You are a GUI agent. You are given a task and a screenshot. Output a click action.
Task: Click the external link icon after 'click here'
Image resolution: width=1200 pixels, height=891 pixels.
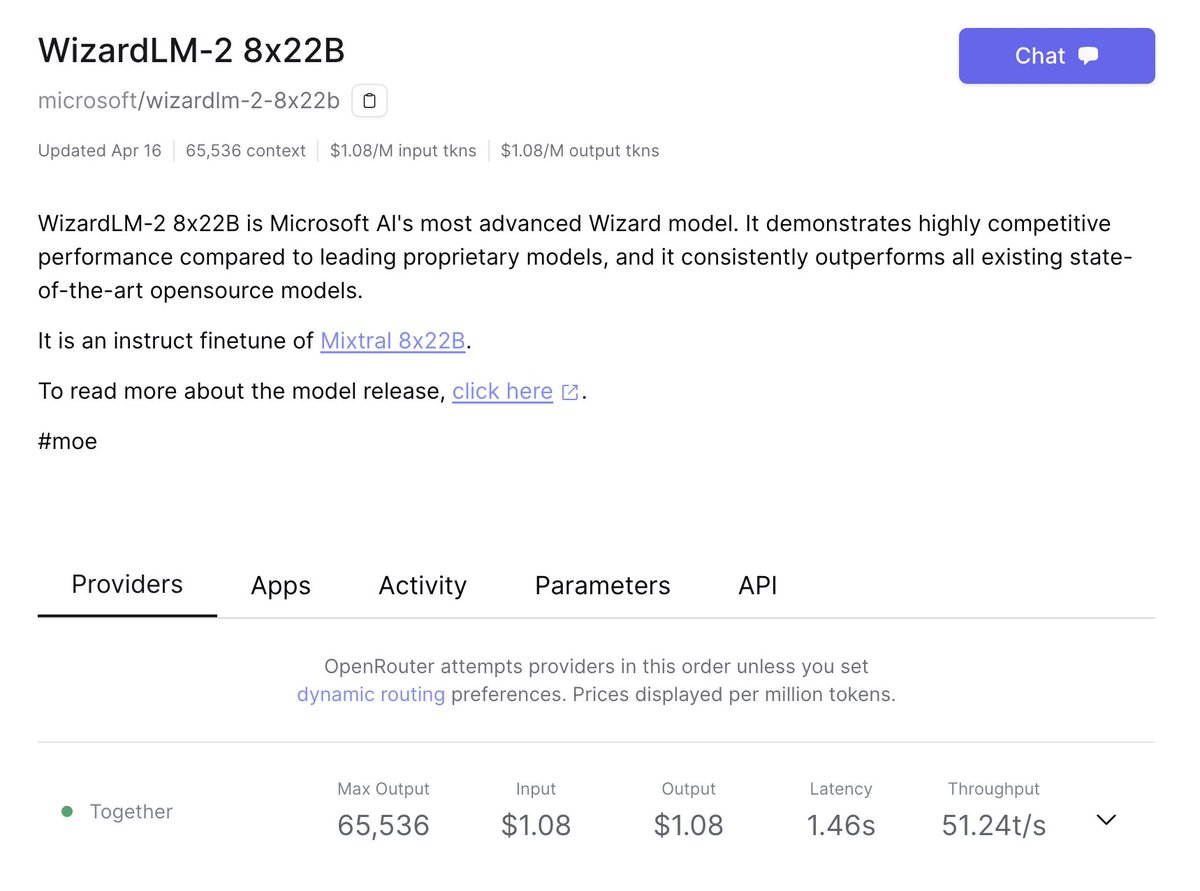(x=570, y=392)
